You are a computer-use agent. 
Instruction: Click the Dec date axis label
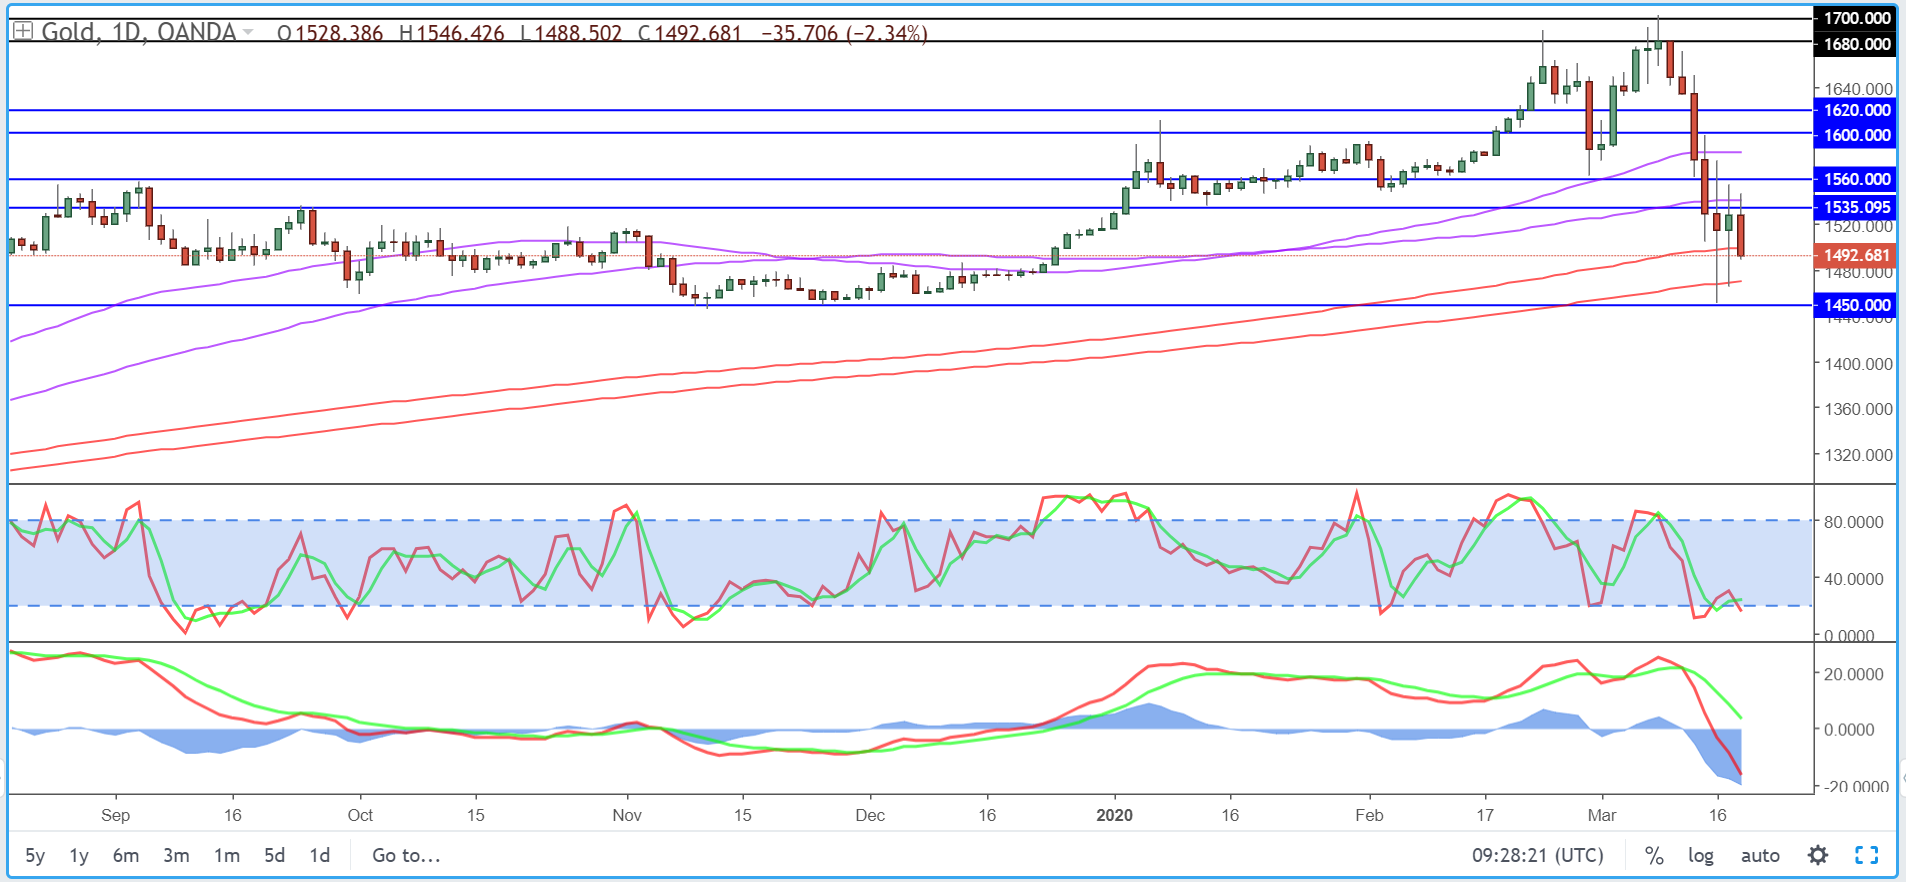coord(870,815)
